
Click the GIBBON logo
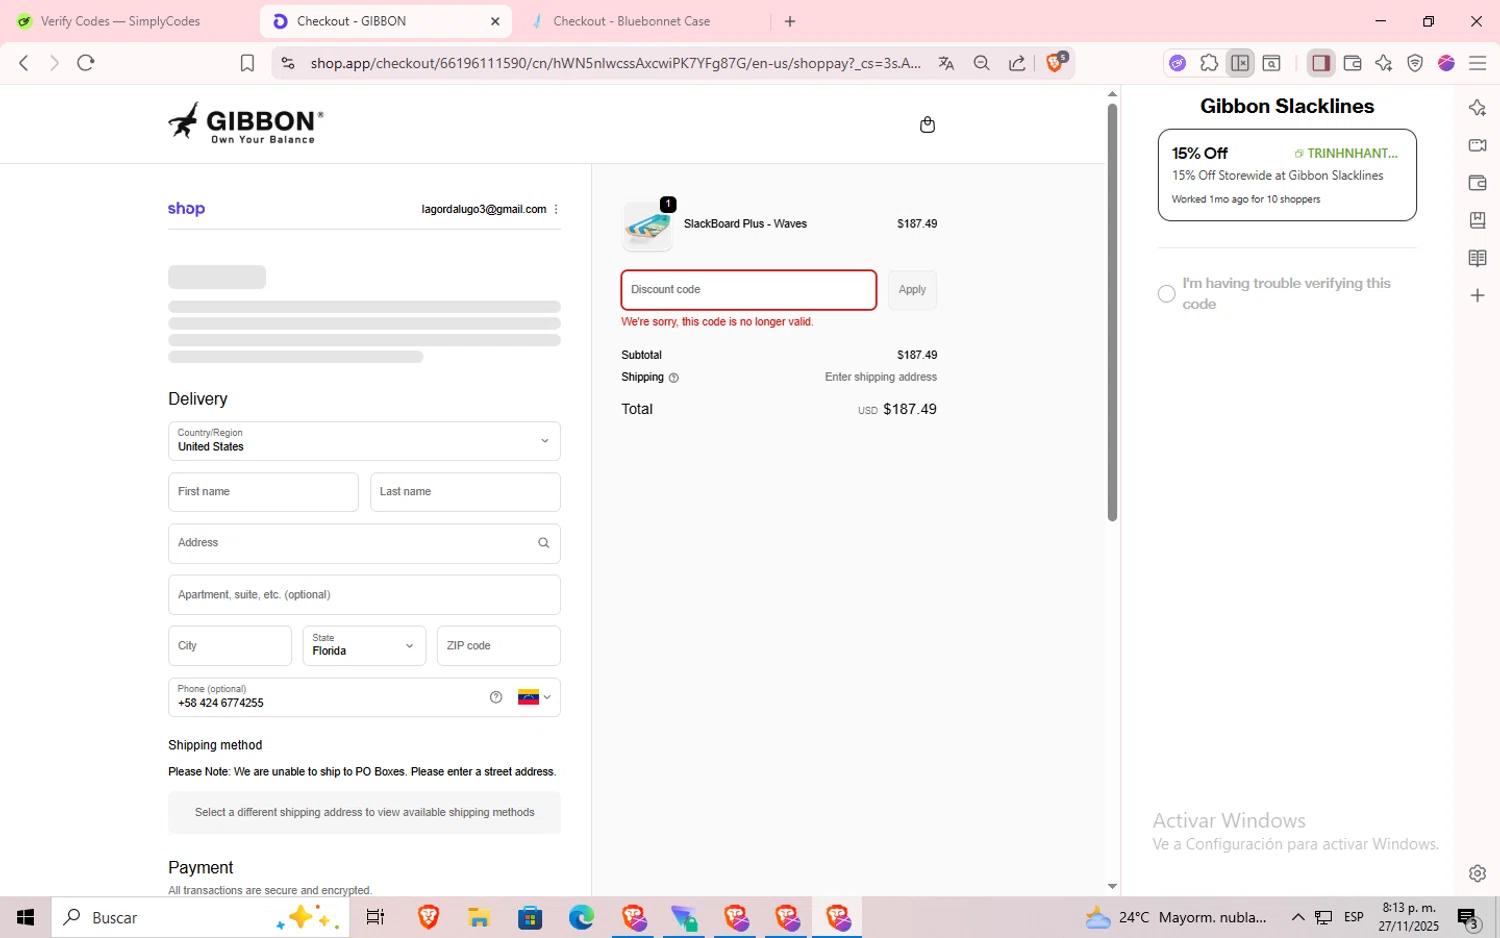pos(246,123)
